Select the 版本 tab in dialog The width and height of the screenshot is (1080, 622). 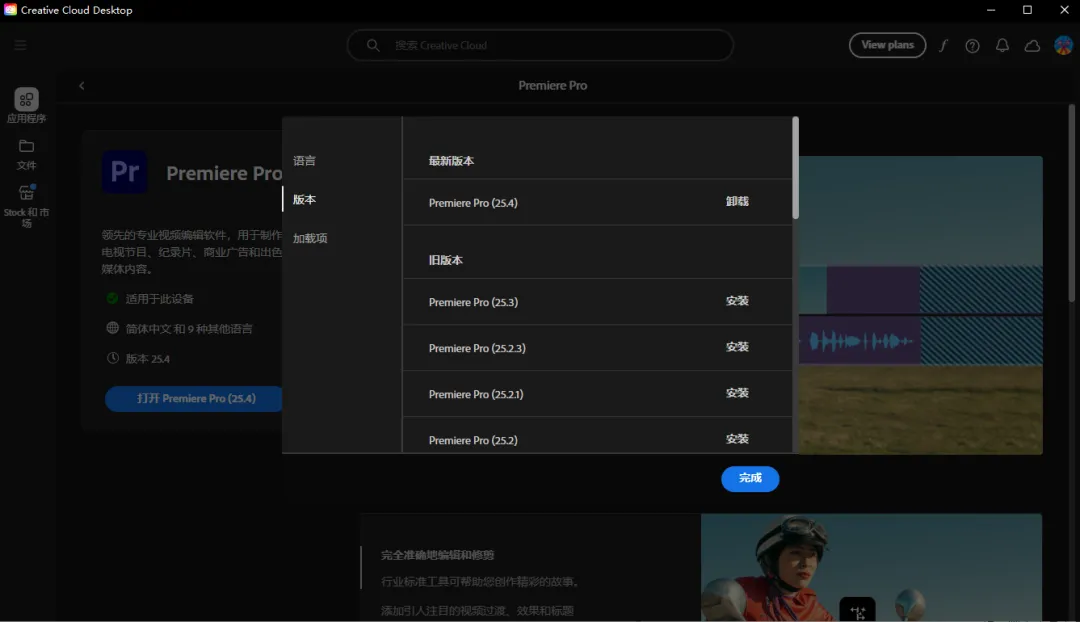304,199
